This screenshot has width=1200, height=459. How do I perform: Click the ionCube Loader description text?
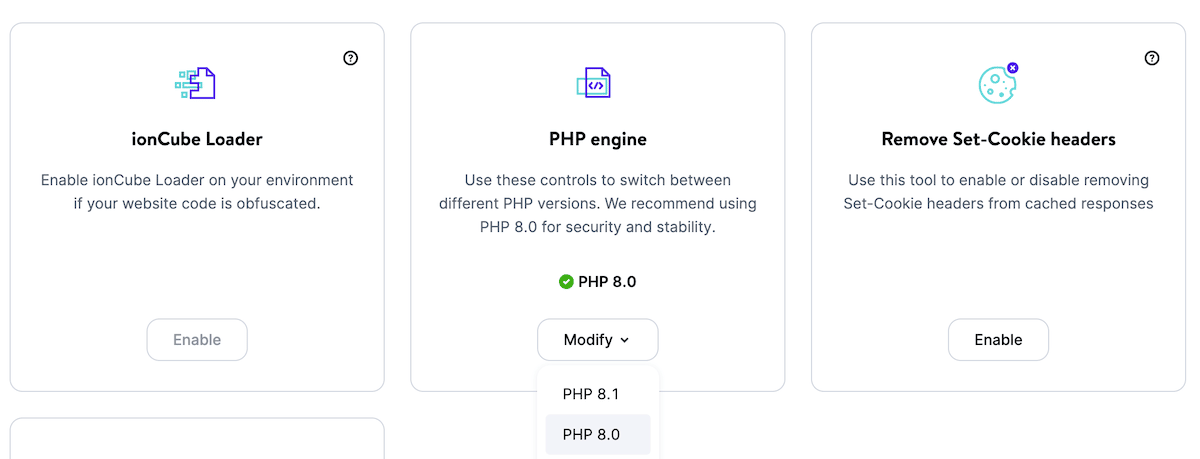[197, 192]
